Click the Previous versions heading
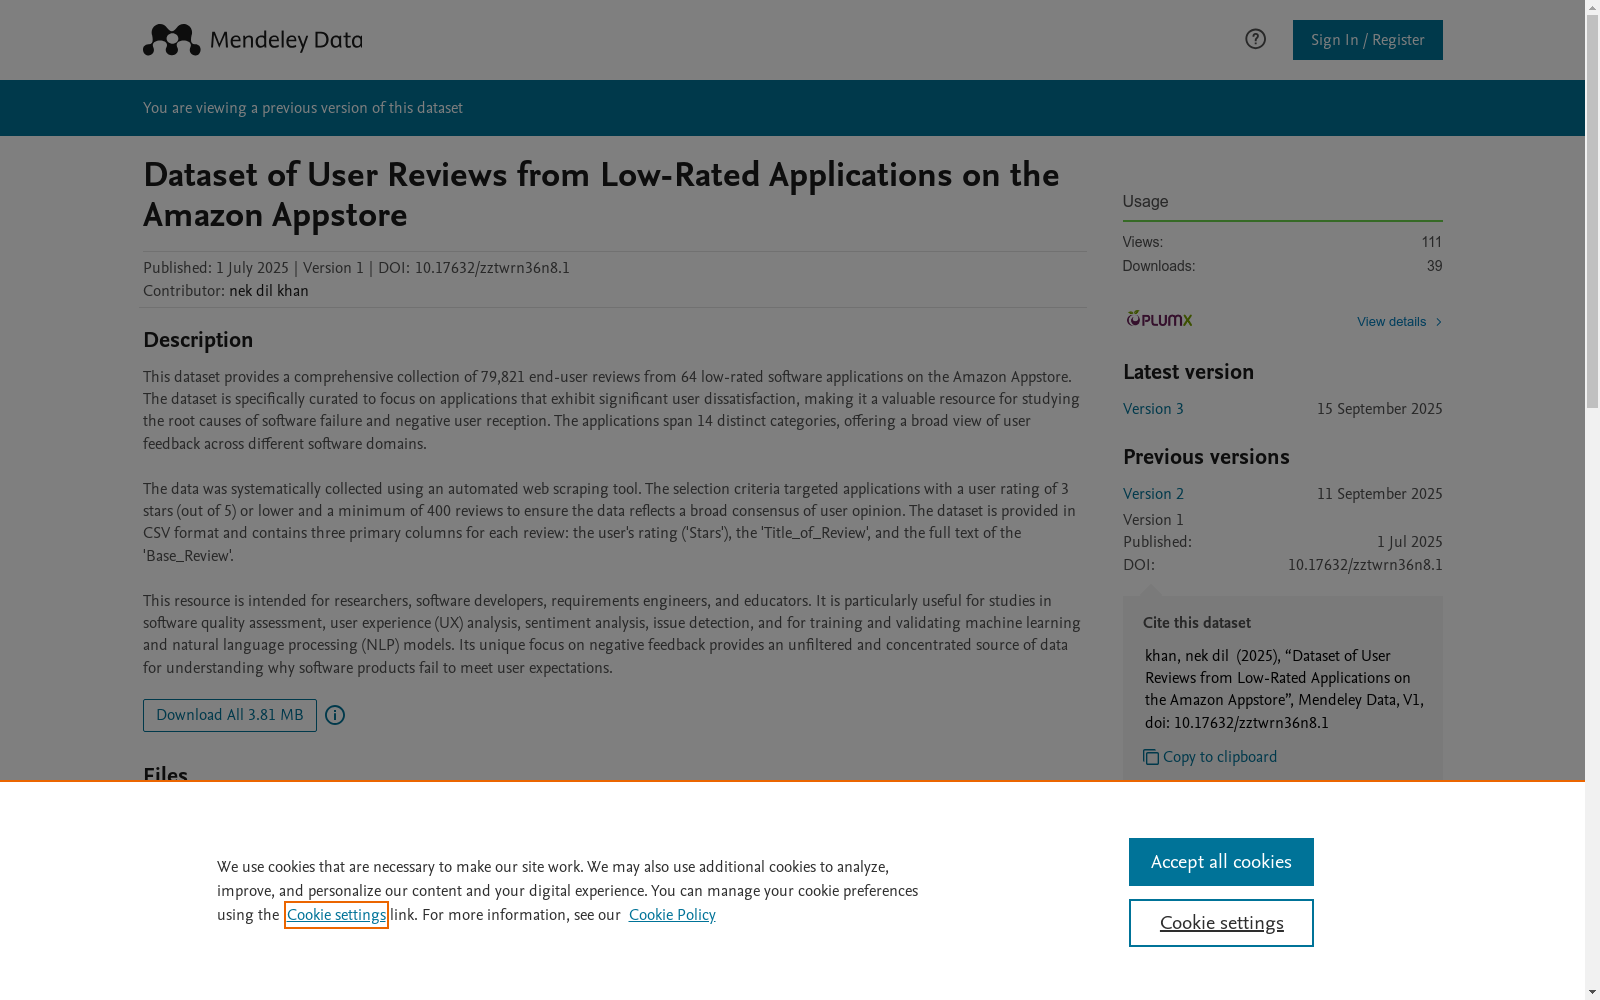Screen dimensions: 1600x1000 (x=1206, y=457)
